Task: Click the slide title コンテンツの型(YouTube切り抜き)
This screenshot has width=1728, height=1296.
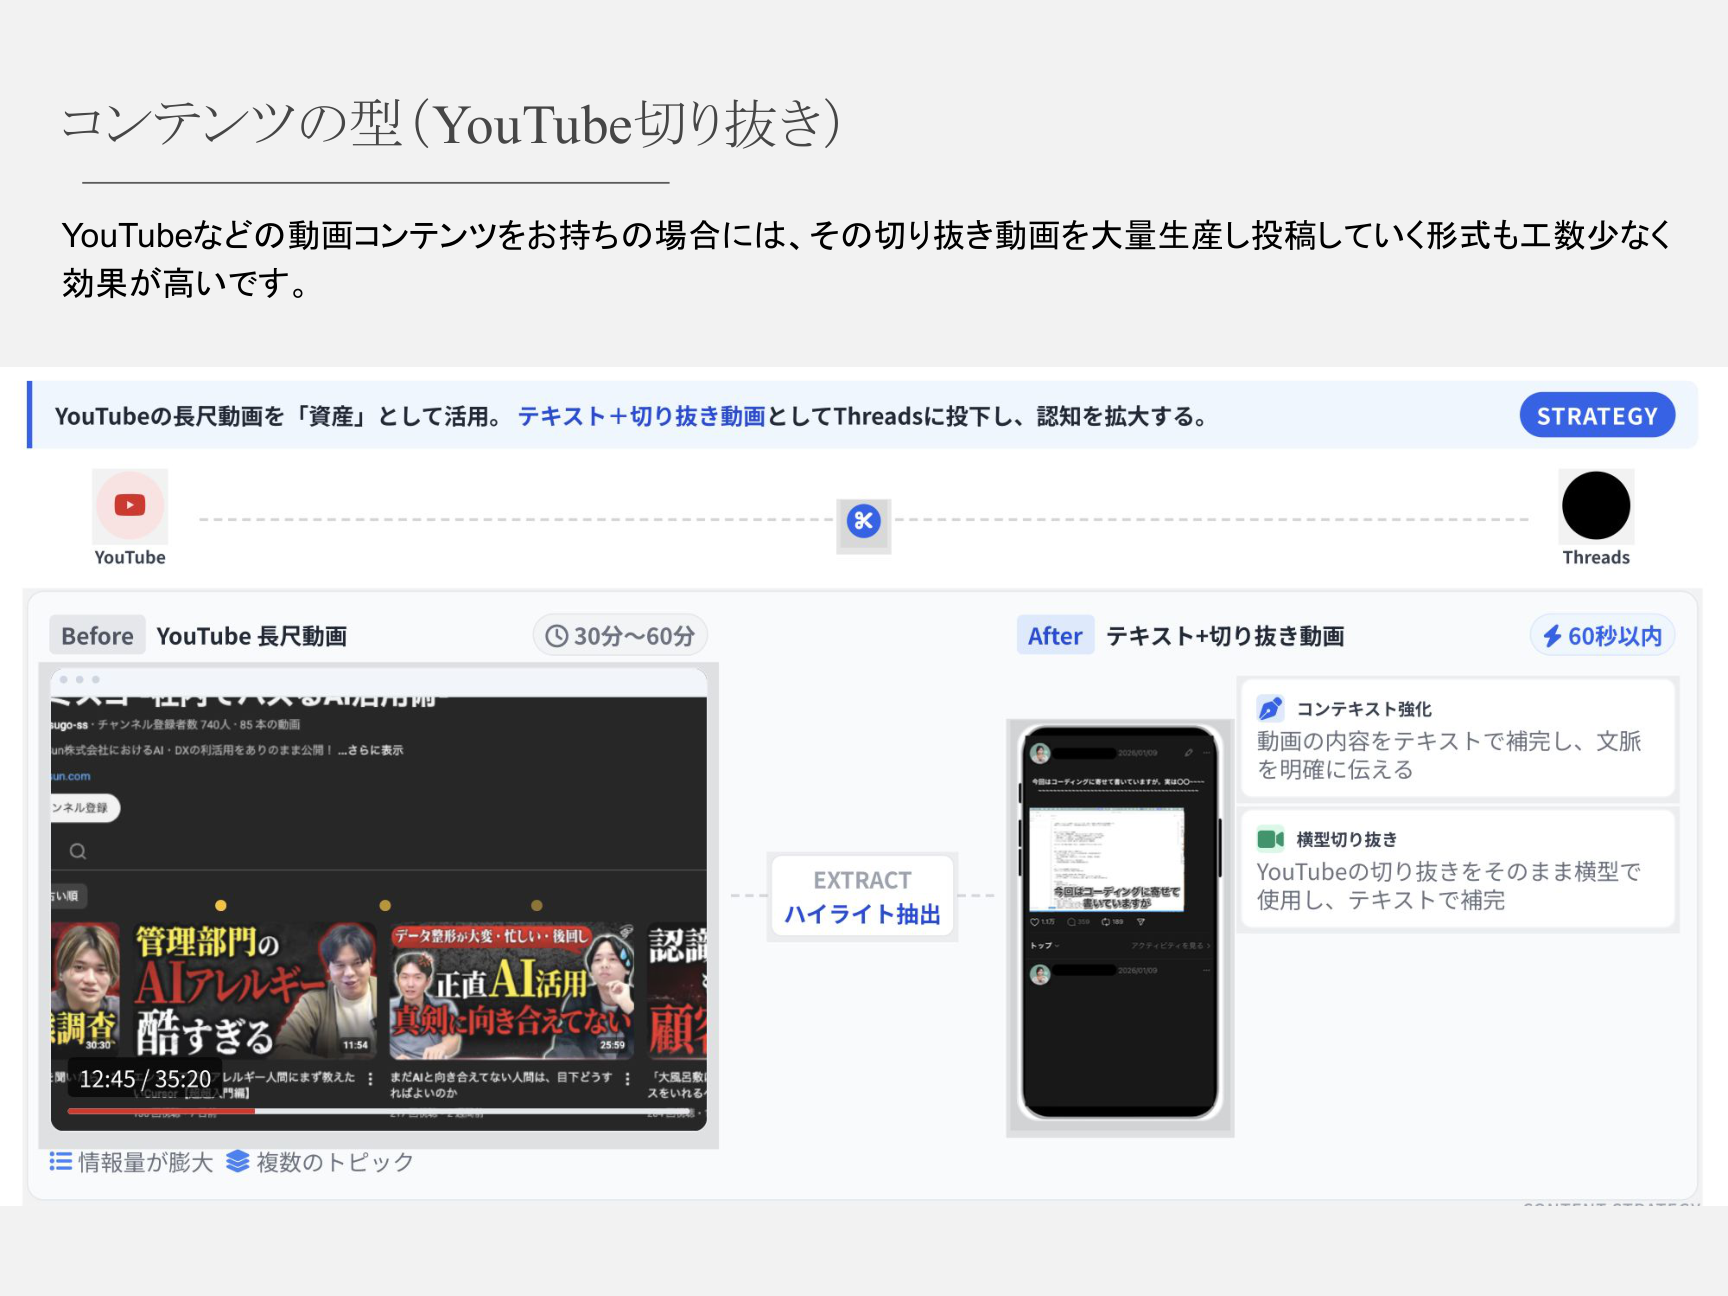Action: [450, 124]
